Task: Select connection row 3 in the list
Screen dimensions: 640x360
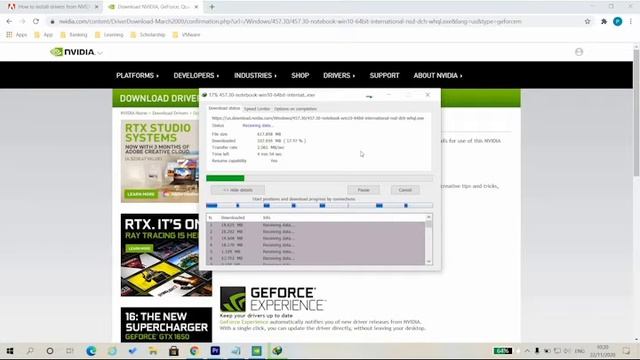Action: click(x=315, y=238)
